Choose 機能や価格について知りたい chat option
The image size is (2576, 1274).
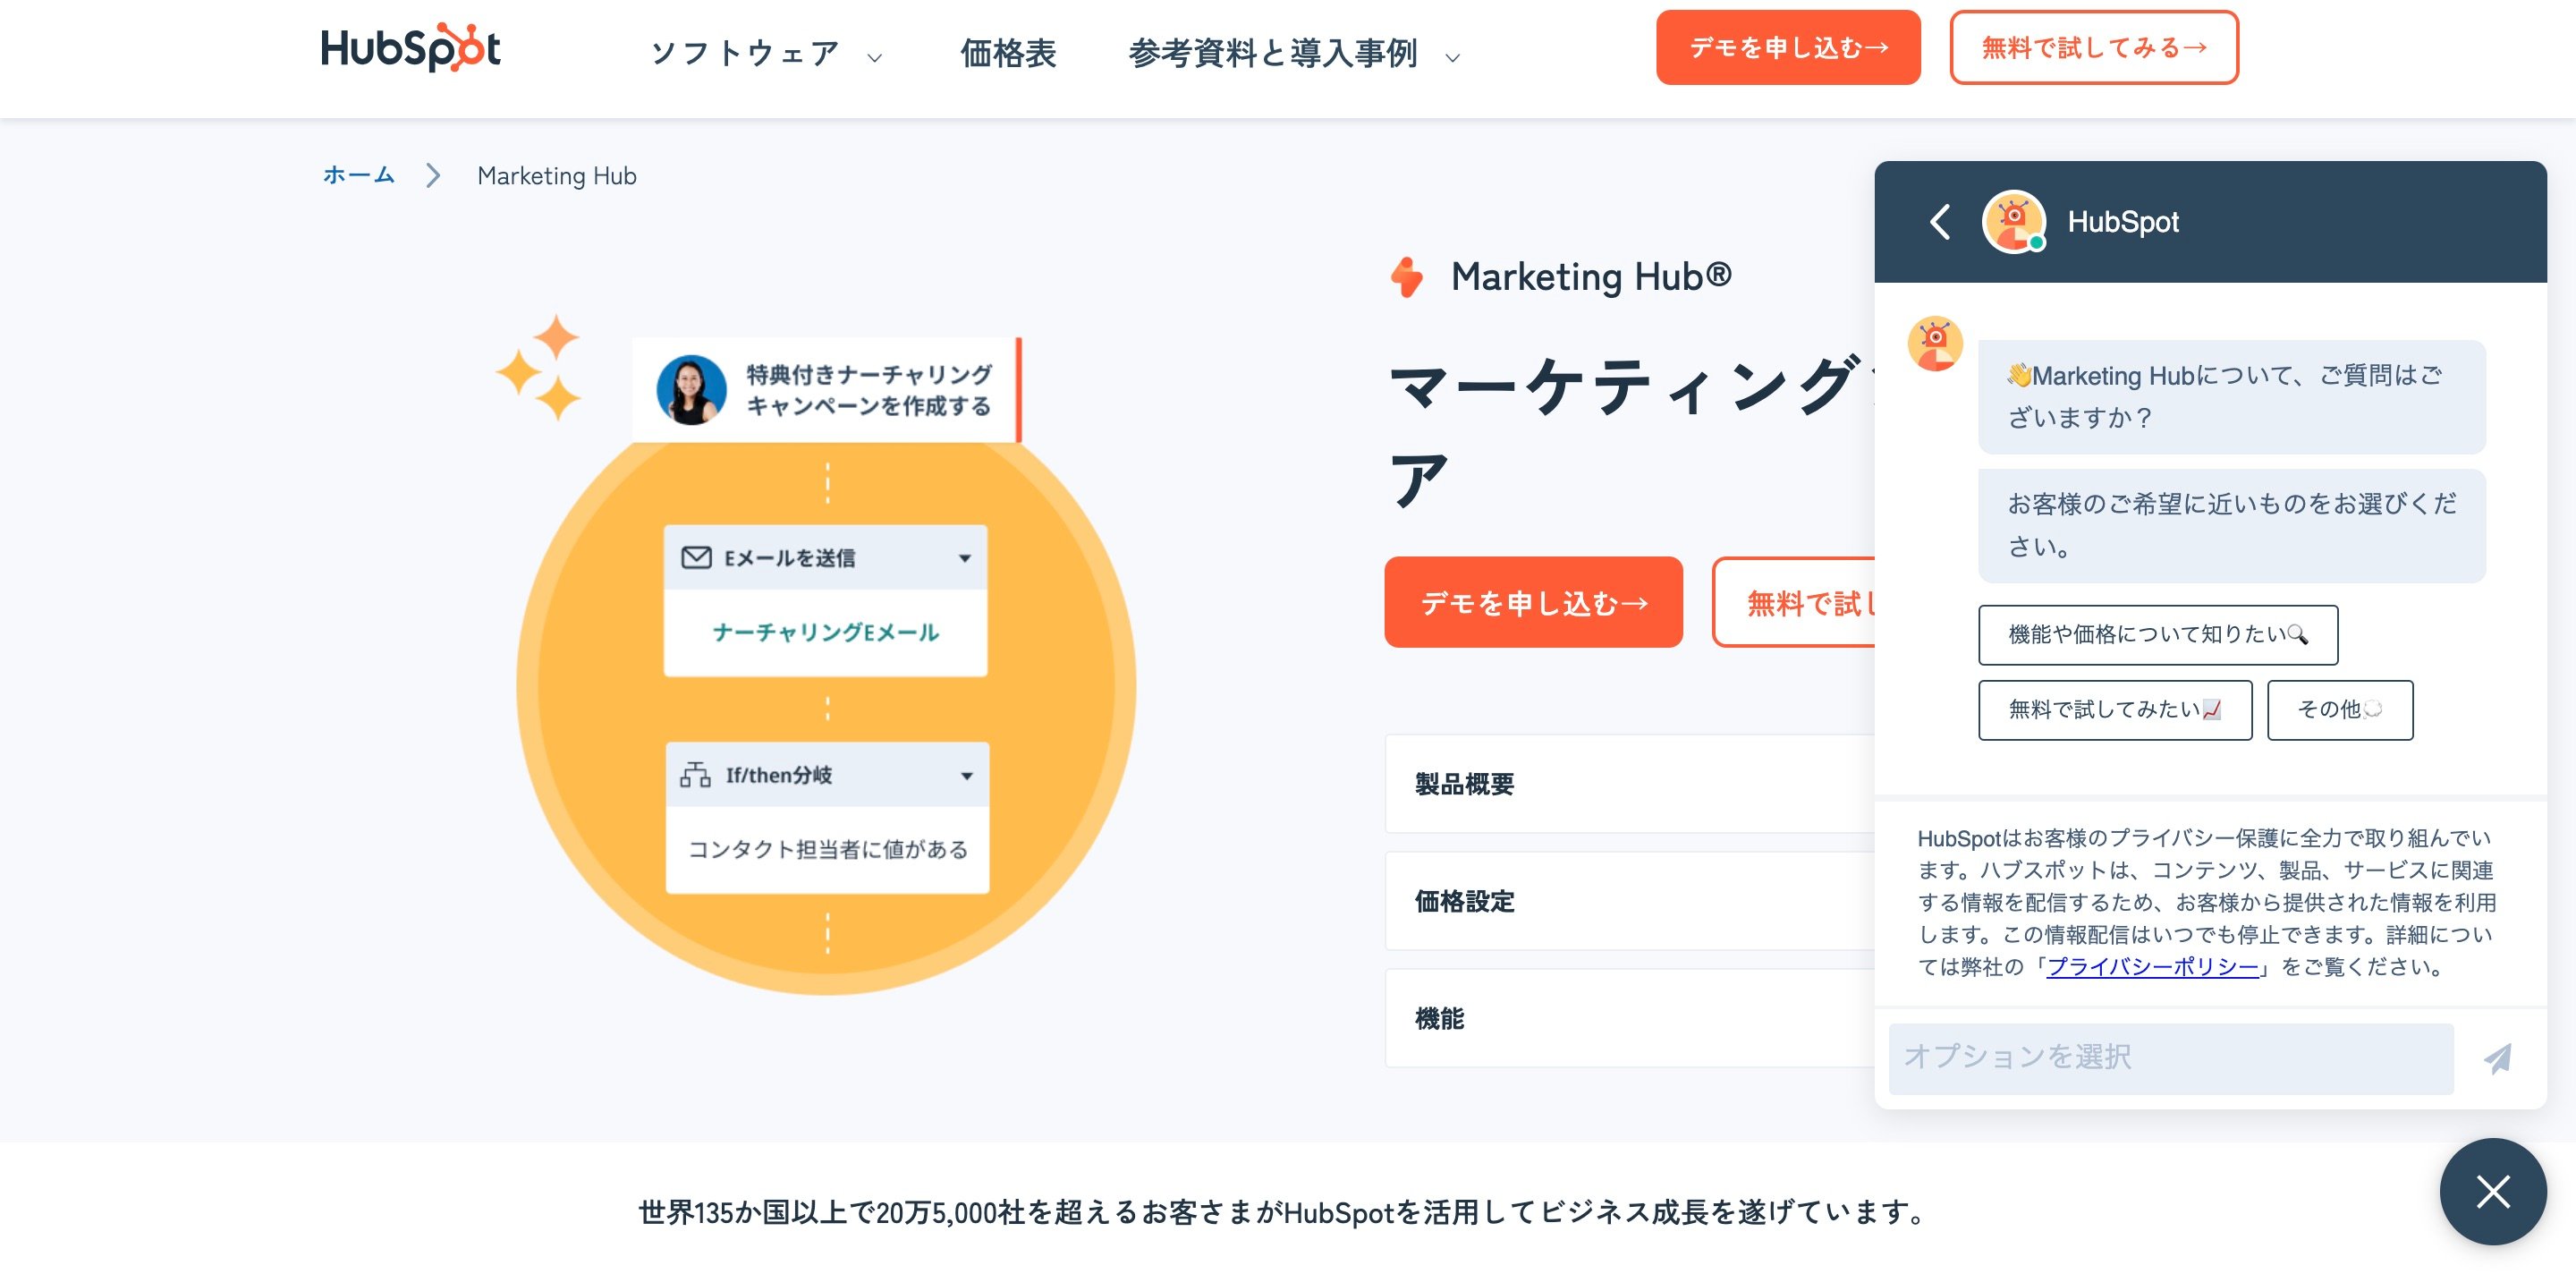click(2157, 634)
